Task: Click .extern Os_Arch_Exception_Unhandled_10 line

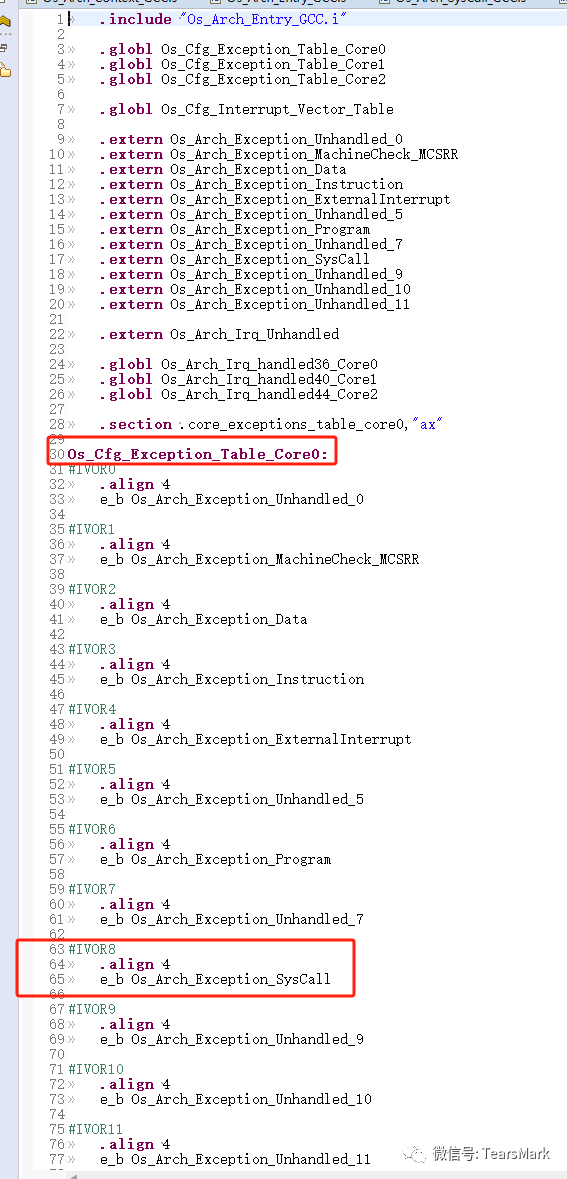Action: 255,289
